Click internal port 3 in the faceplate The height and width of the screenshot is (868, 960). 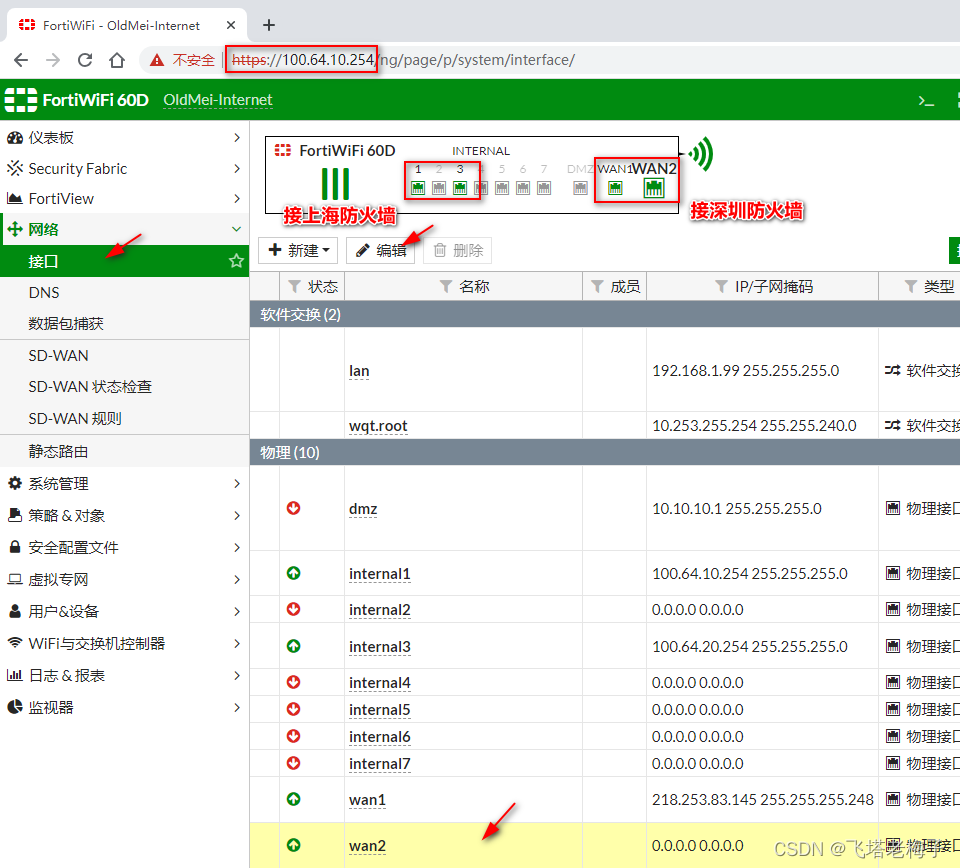coord(460,188)
